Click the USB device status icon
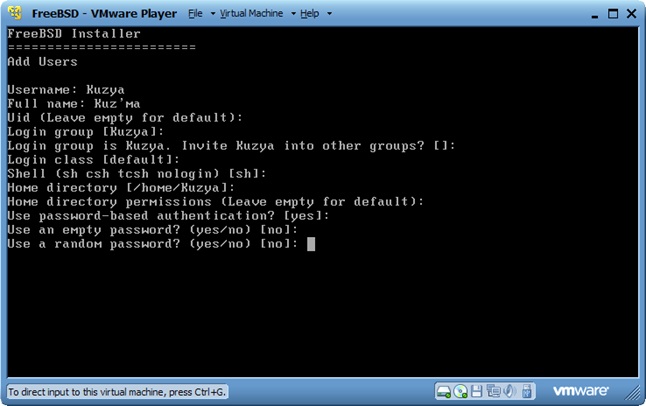This screenshot has height=406, width=646. click(x=526, y=391)
